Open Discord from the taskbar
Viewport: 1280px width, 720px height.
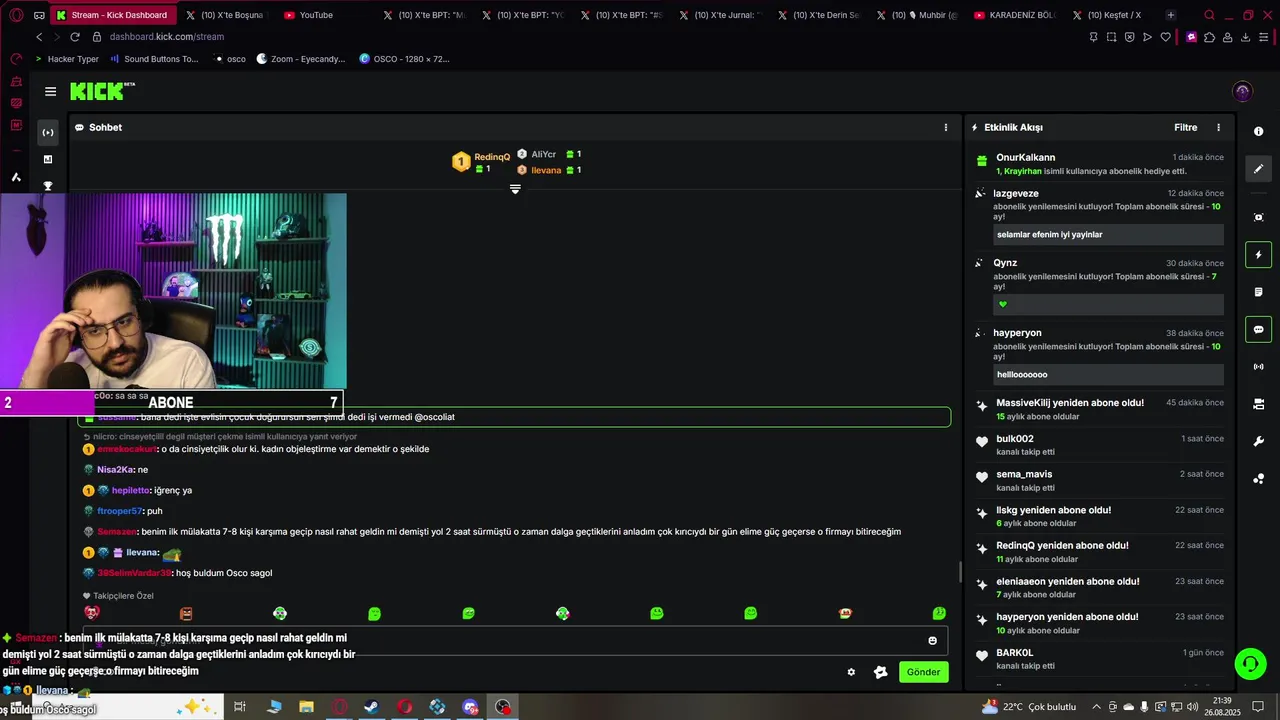(470, 707)
